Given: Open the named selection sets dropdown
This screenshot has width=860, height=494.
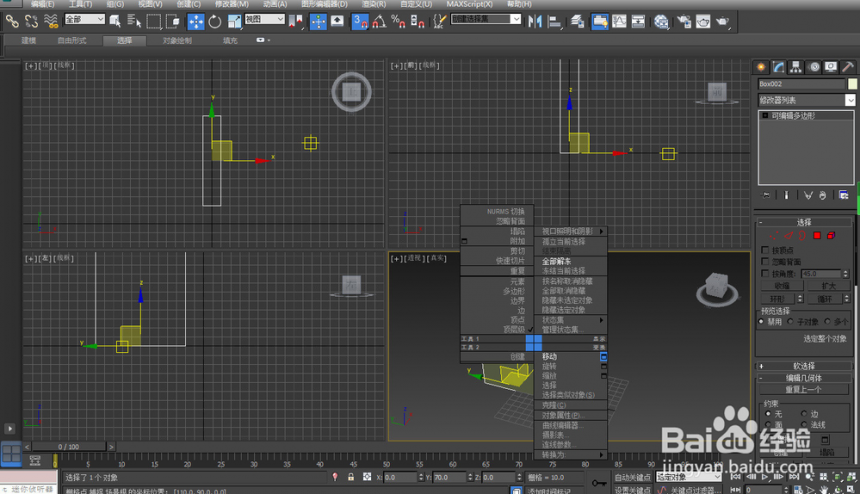Looking at the screenshot, I should pos(485,19).
